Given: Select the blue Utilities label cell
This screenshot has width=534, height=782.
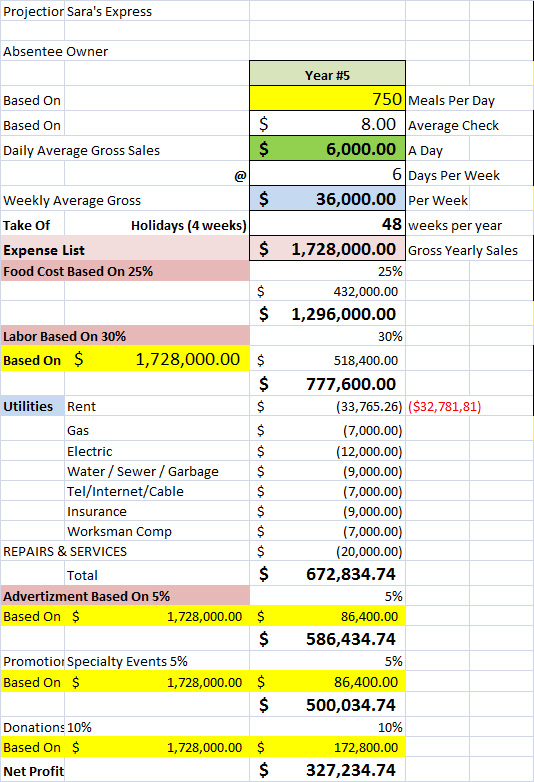Looking at the screenshot, I should click(x=32, y=406).
